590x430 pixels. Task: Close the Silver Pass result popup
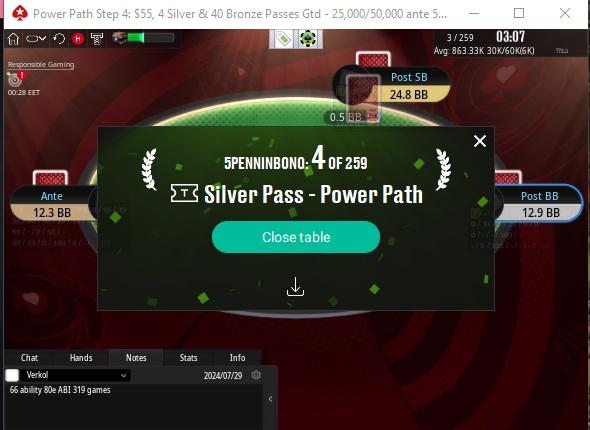coord(480,141)
